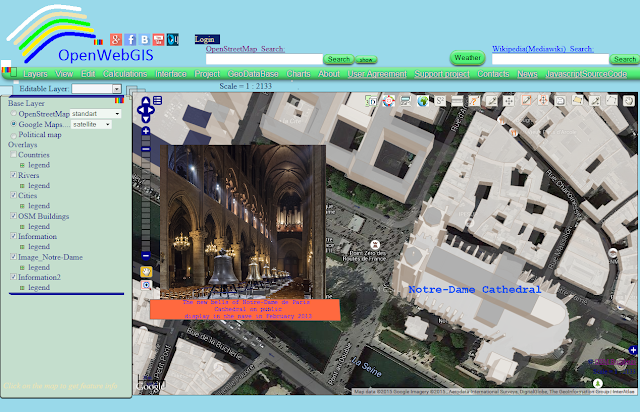
Task: Enable the Countries overlay checkbox
Action: pos(13,154)
